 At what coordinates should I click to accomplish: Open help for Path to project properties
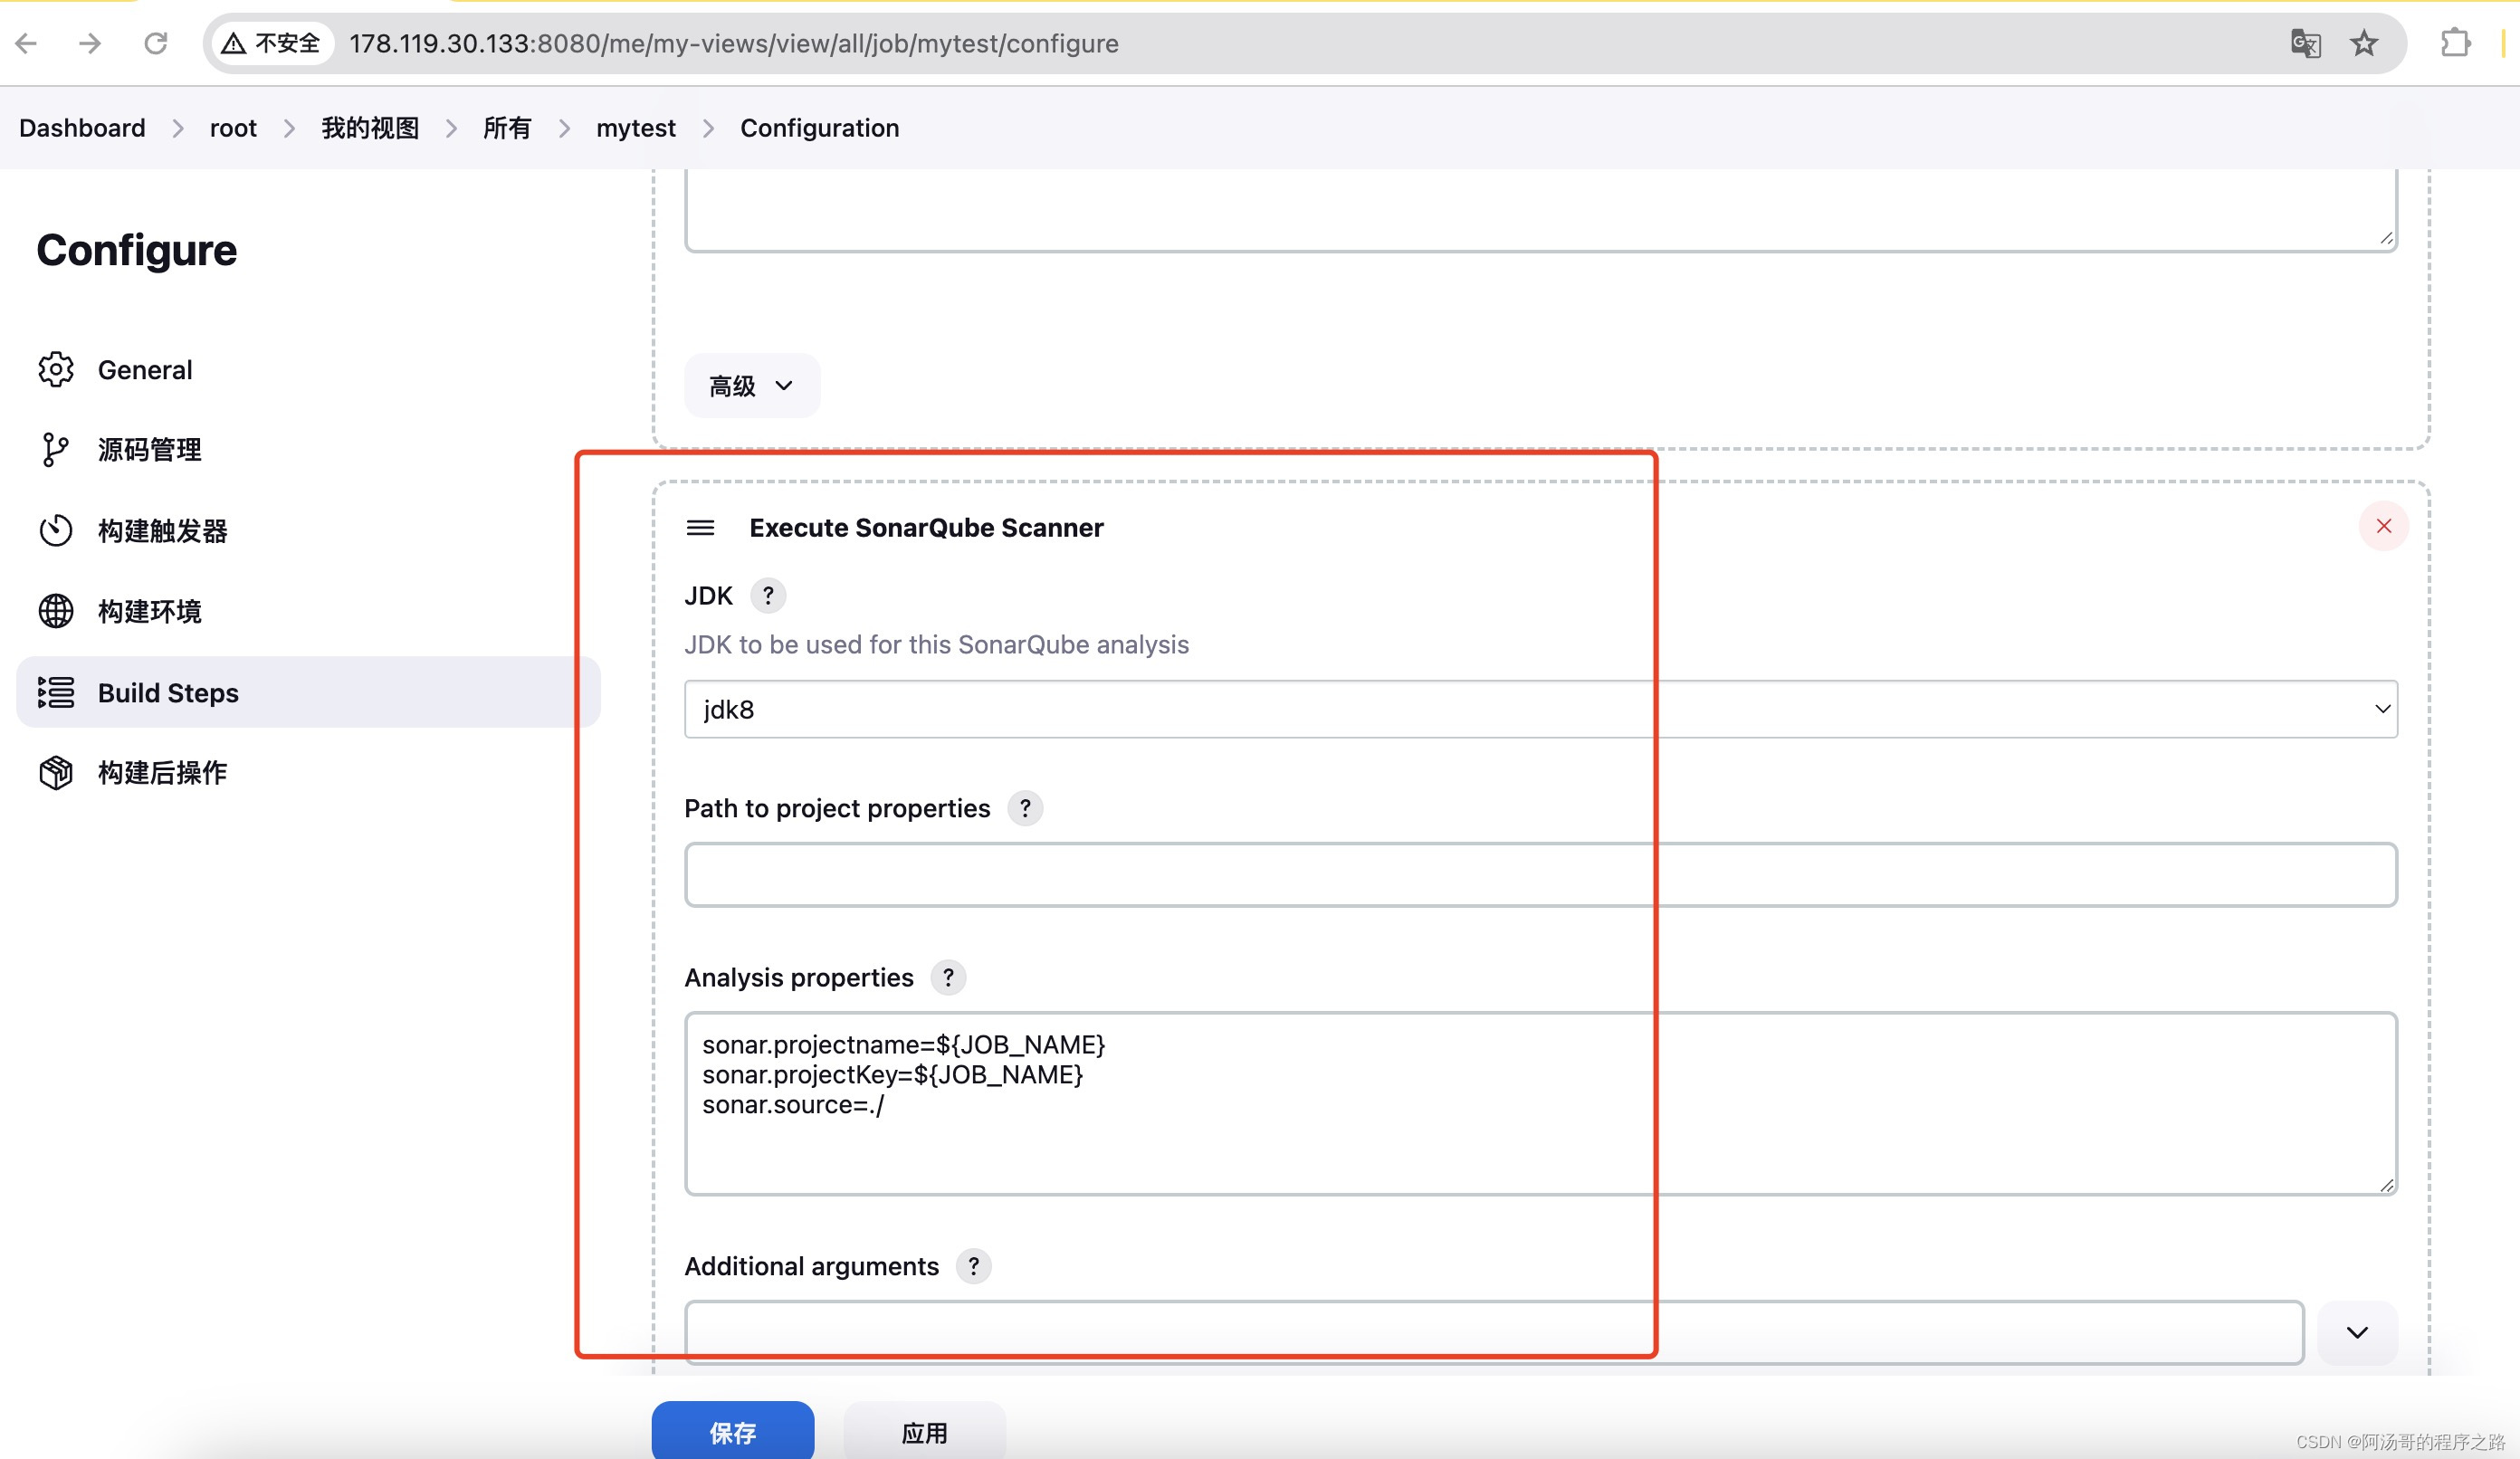1025,808
